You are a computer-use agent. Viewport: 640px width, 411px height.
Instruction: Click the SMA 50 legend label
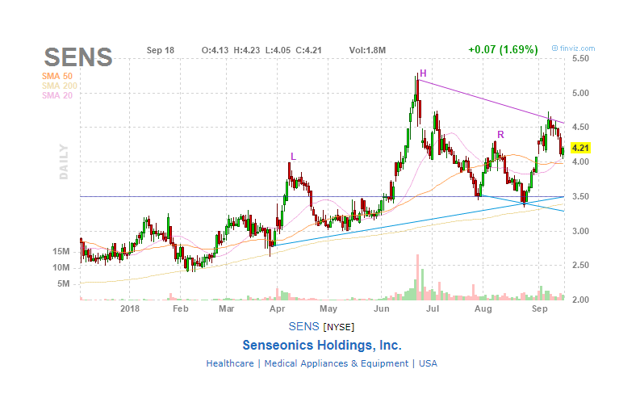tap(57, 76)
